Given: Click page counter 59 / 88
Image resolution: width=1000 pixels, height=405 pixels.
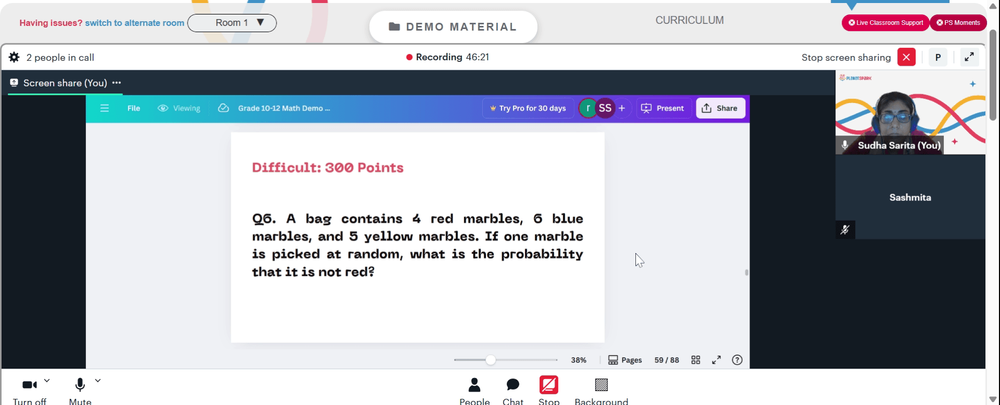Looking at the screenshot, I should (666, 360).
